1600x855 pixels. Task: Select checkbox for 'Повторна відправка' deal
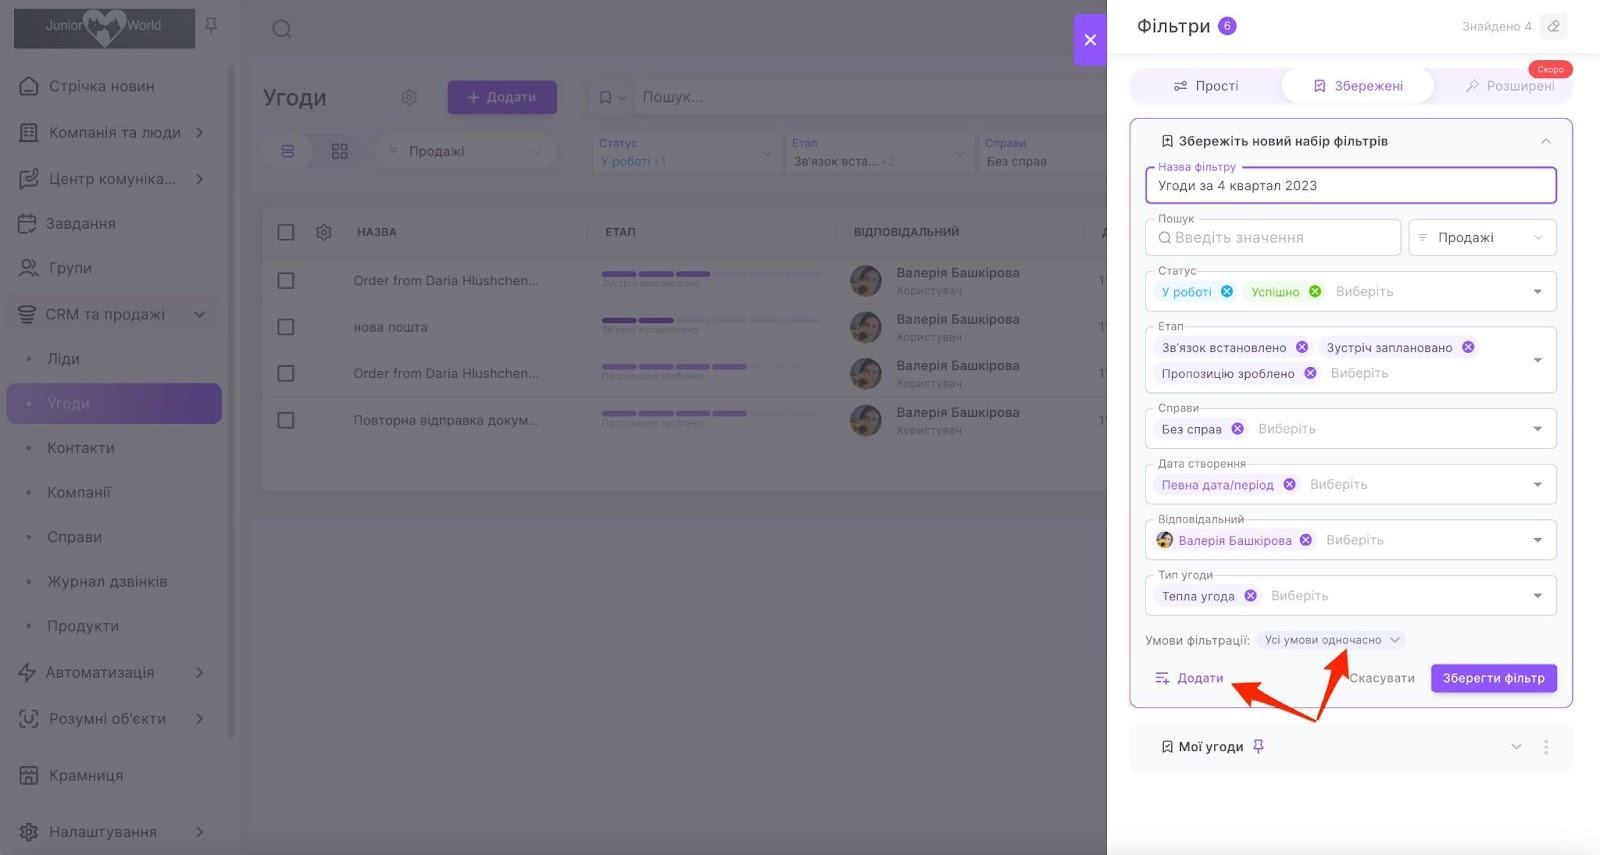point(286,420)
